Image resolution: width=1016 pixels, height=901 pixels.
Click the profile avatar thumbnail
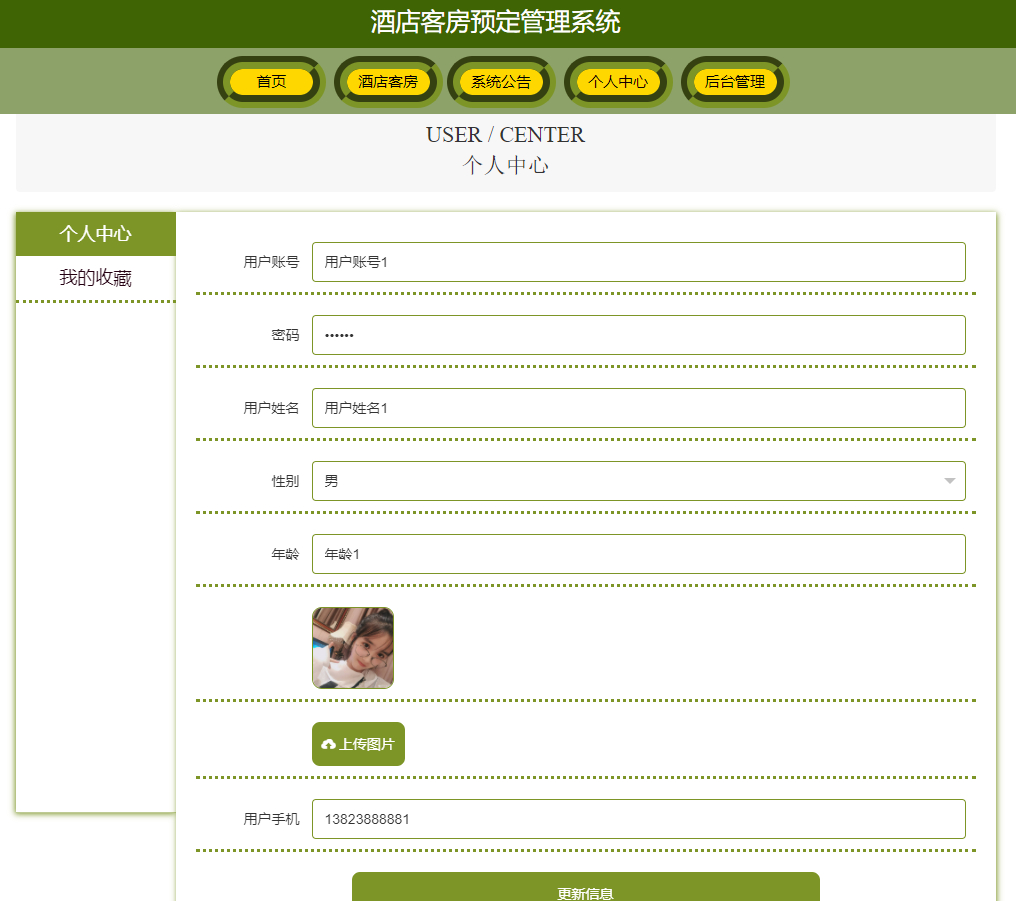(x=353, y=648)
